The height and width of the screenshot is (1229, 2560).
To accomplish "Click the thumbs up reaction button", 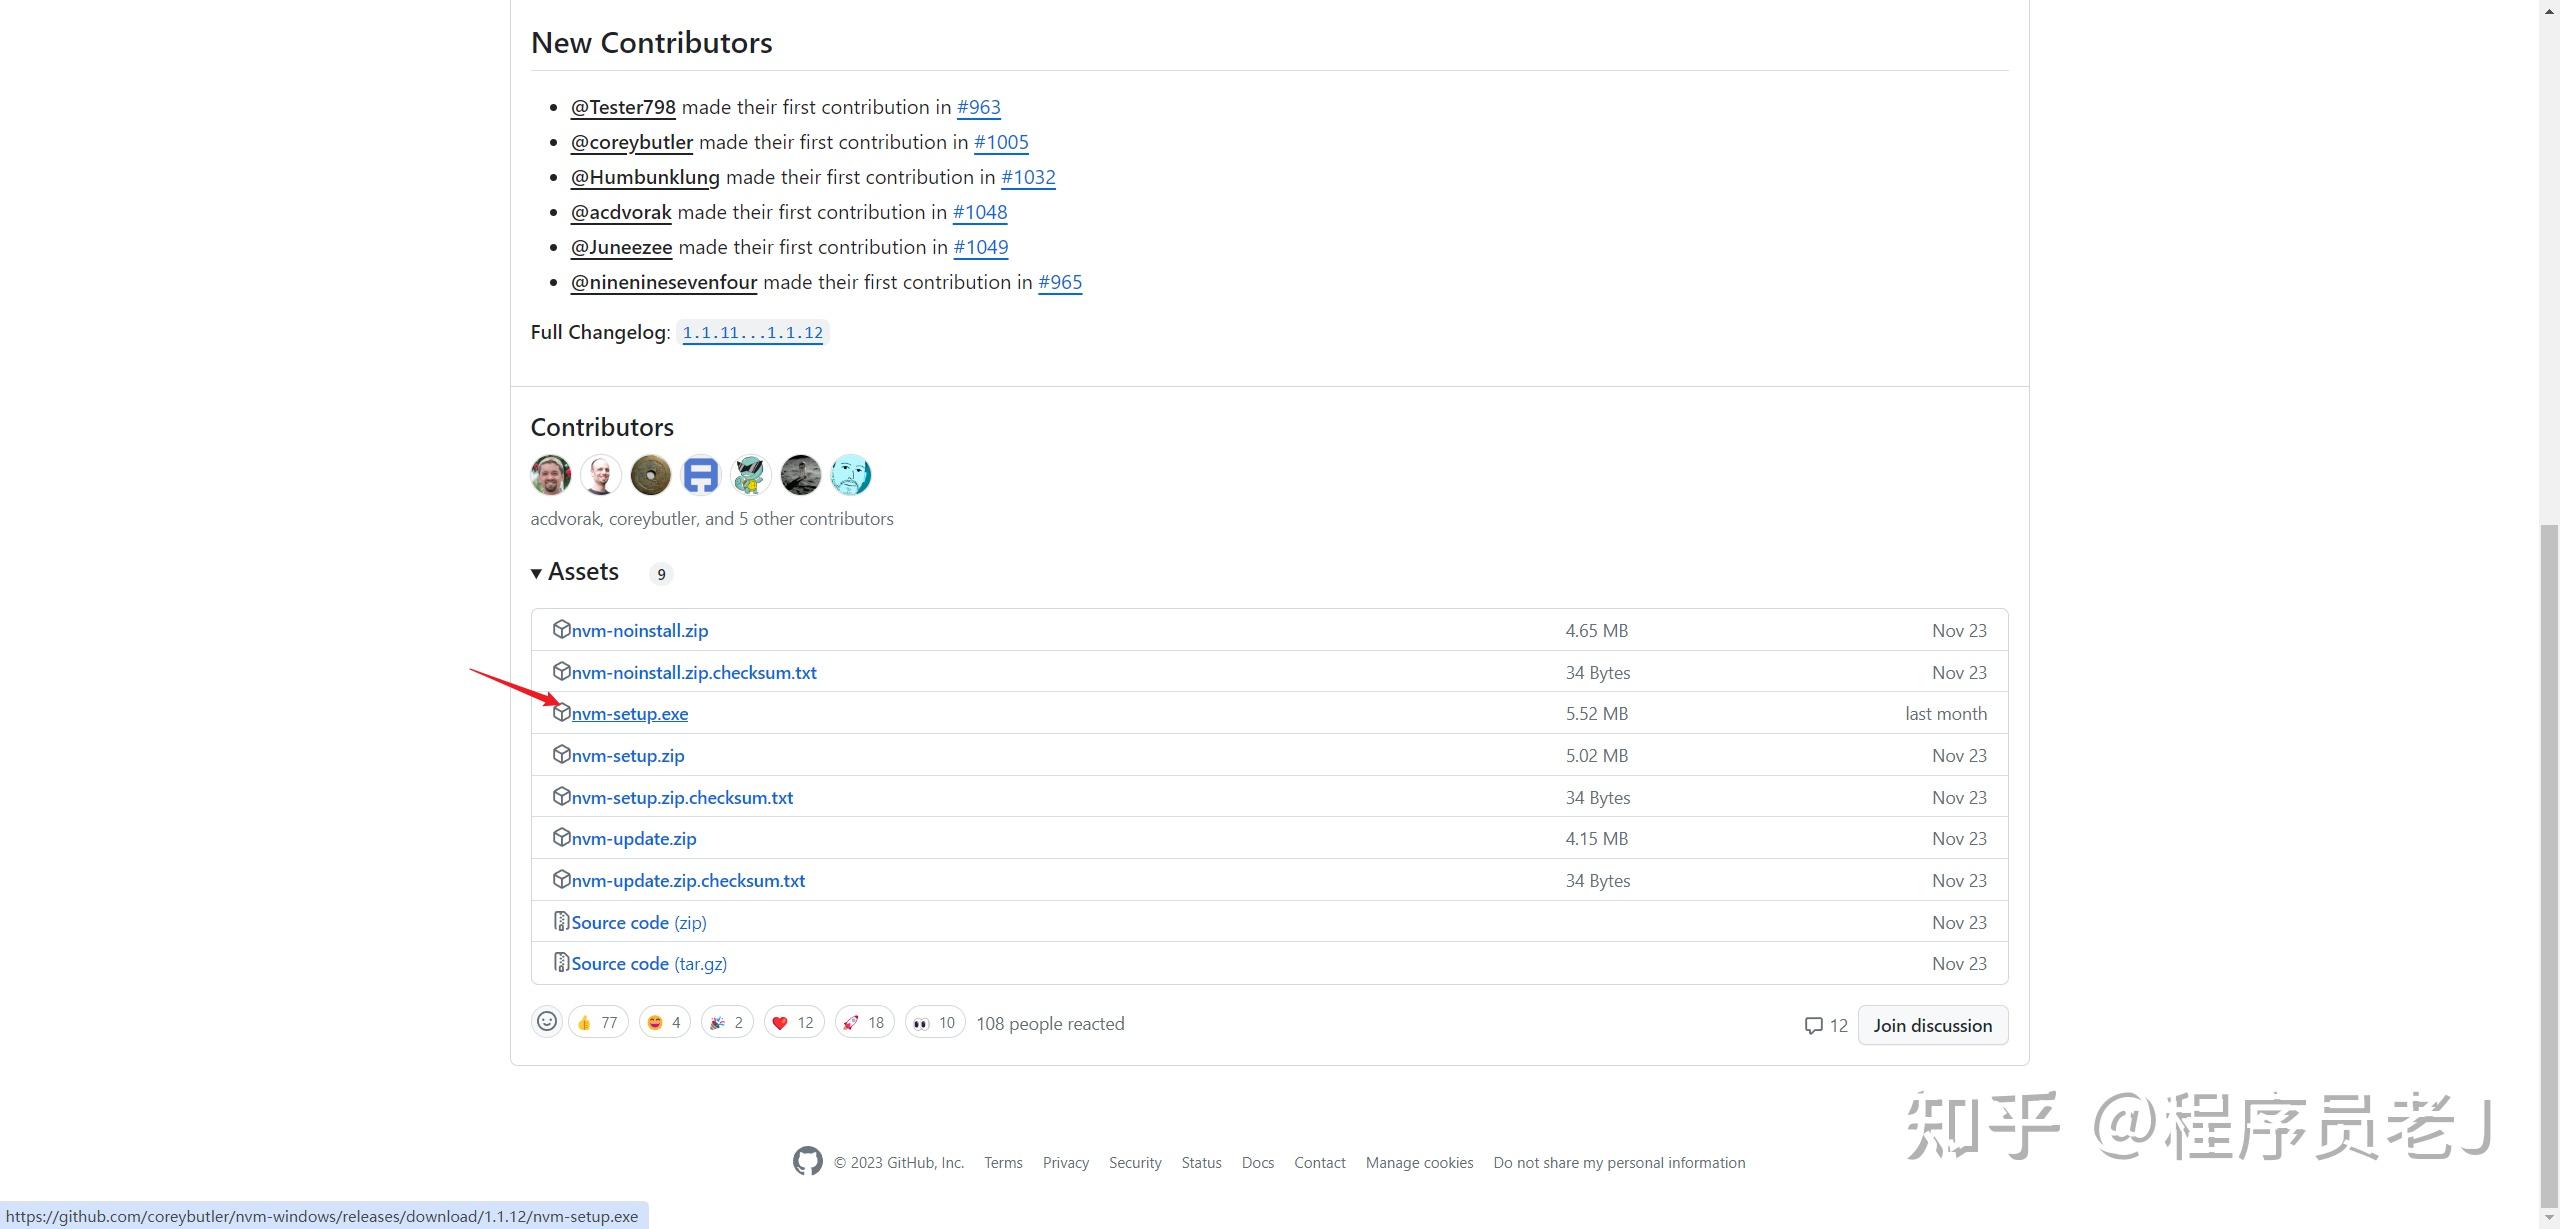I will 598,1022.
